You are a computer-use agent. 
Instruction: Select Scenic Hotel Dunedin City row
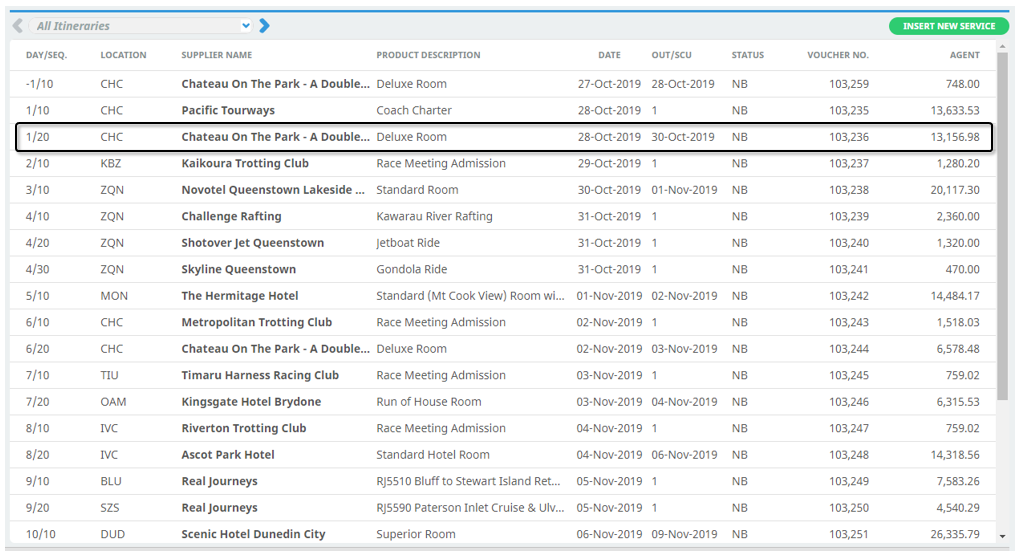(x=502, y=534)
